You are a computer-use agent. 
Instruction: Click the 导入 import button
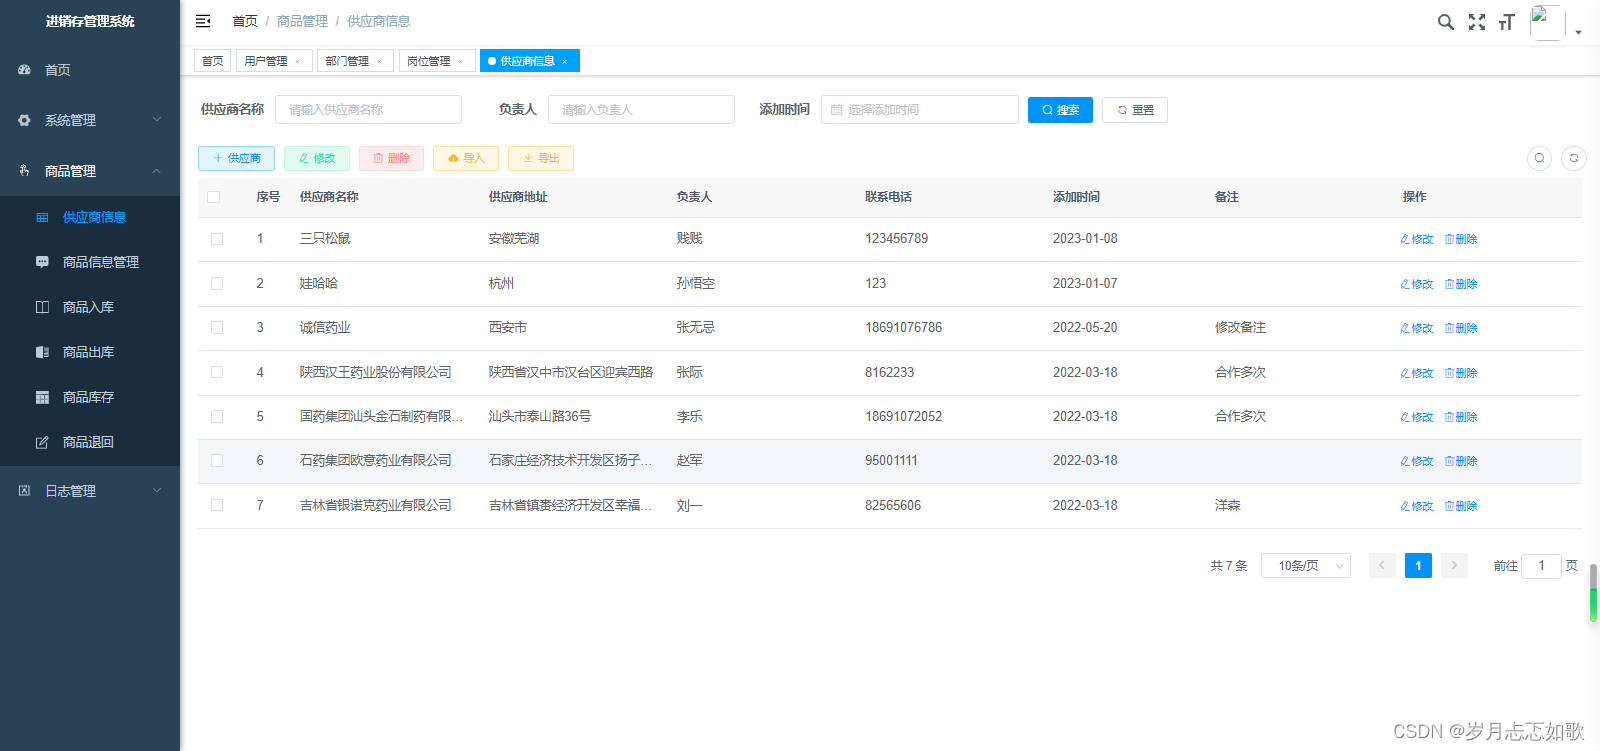[466, 158]
